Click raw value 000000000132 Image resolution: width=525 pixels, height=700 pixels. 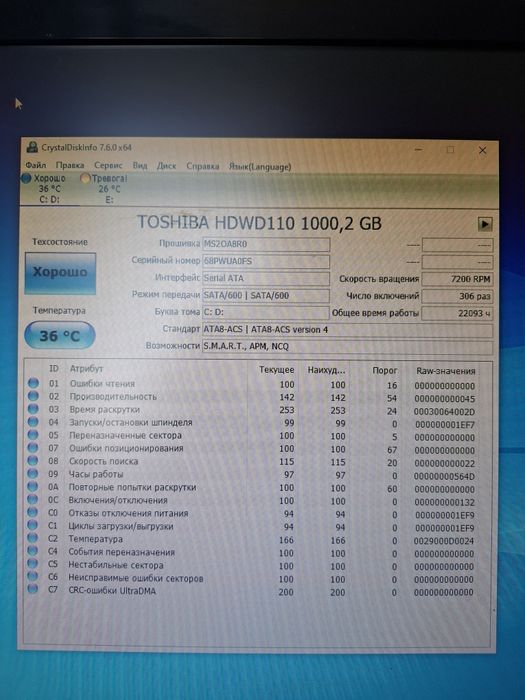pos(444,502)
